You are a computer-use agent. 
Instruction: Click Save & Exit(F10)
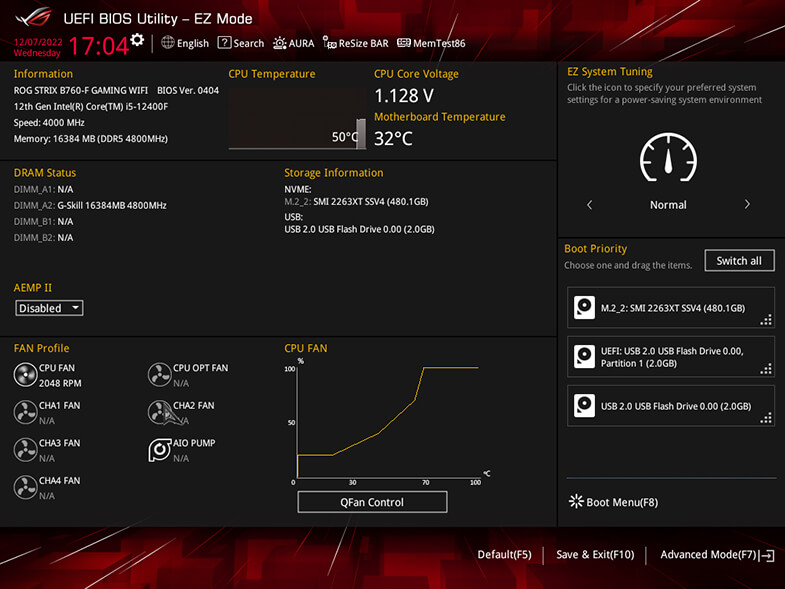click(x=595, y=554)
